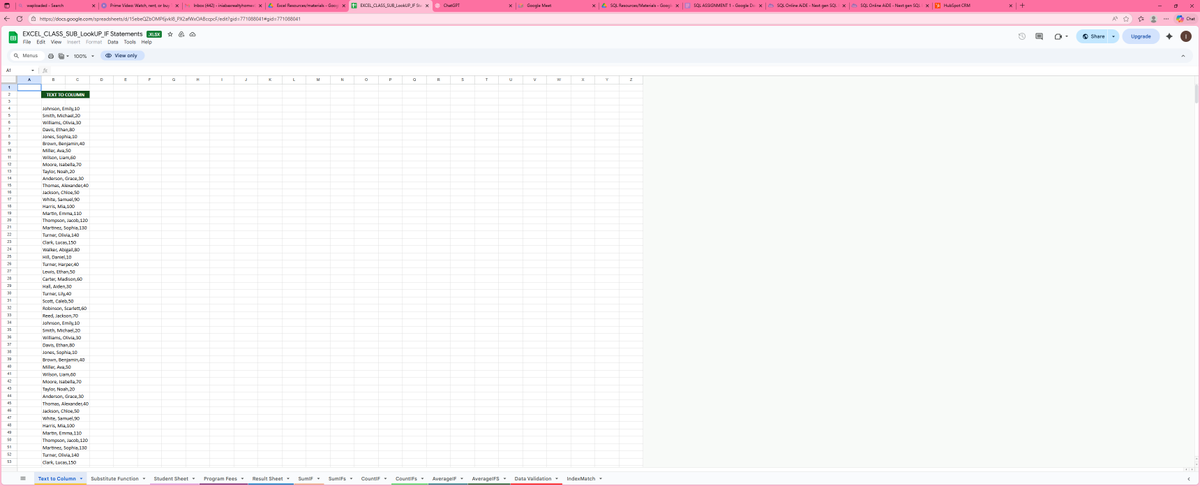The width and height of the screenshot is (1200, 486).
Task: Switch to the HubSpot CRM browser tab
Action: click(x=975, y=6)
